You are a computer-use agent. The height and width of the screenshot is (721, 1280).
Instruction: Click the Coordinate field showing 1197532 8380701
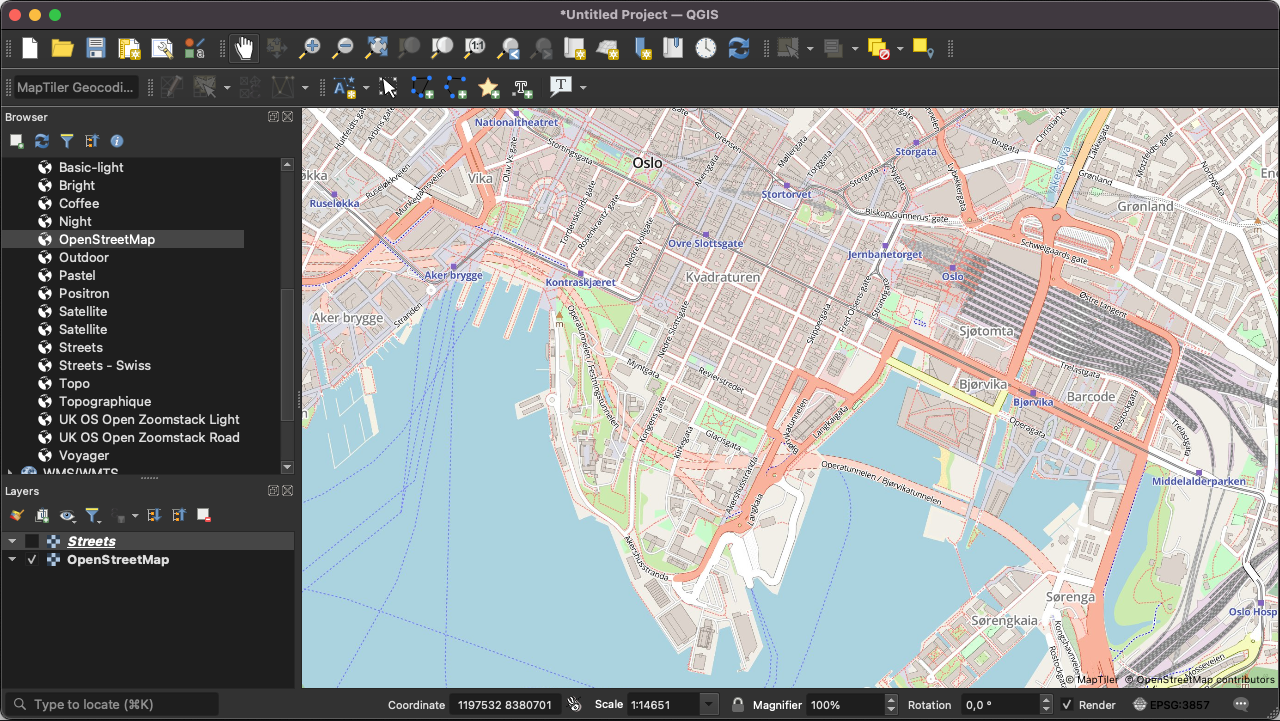tap(505, 705)
